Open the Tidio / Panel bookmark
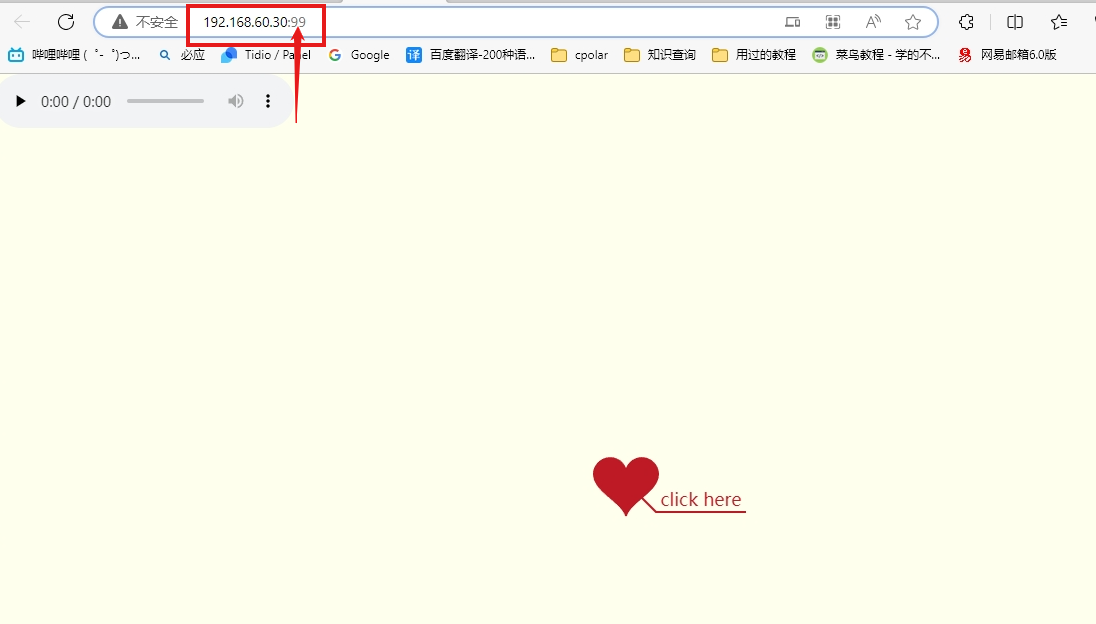This screenshot has width=1096, height=624. (x=266, y=55)
